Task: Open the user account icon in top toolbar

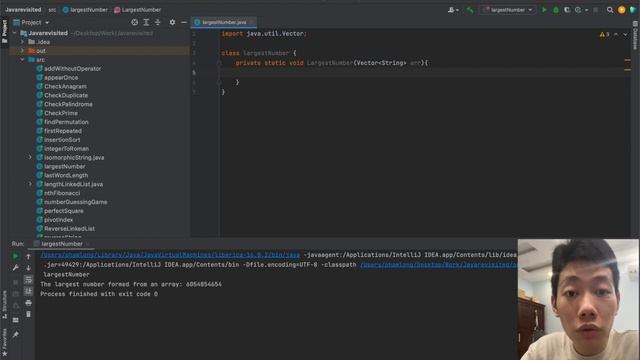Action: (x=453, y=10)
